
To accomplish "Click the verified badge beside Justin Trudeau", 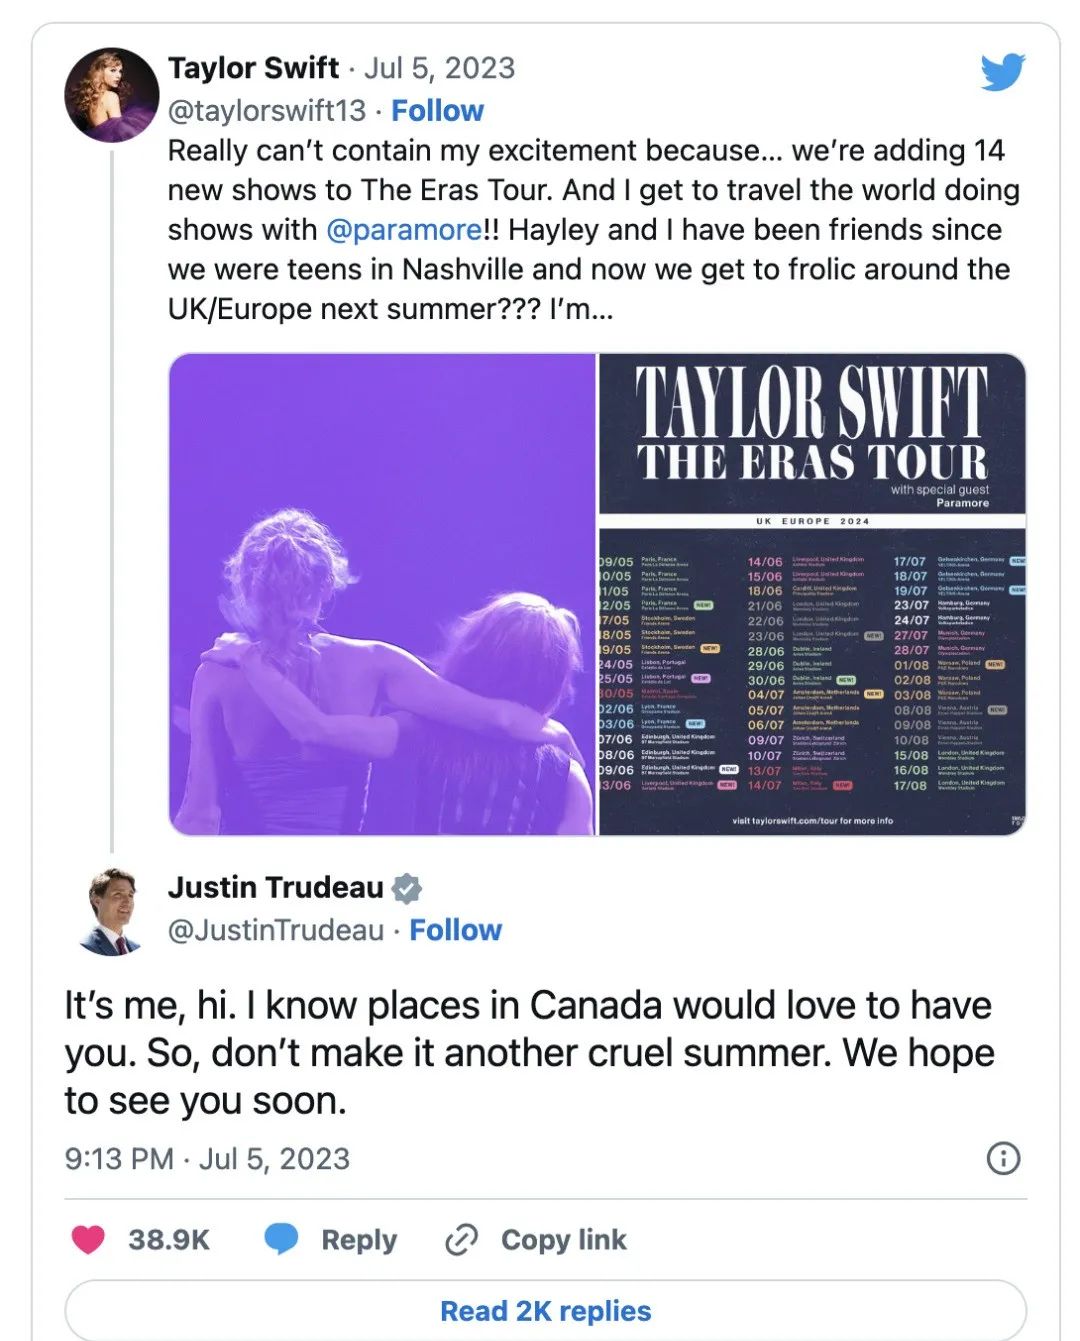I will tap(406, 888).
